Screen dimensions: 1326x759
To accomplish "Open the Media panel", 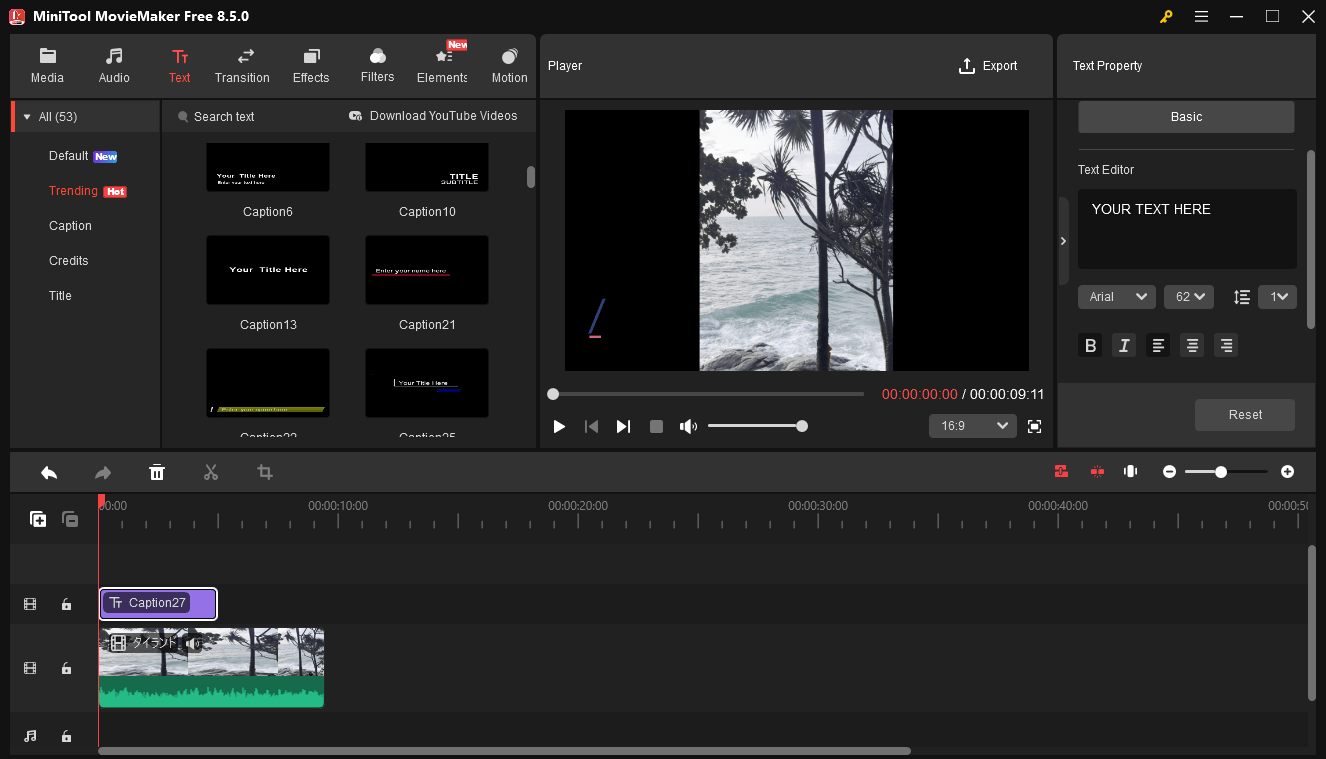I will (x=47, y=64).
